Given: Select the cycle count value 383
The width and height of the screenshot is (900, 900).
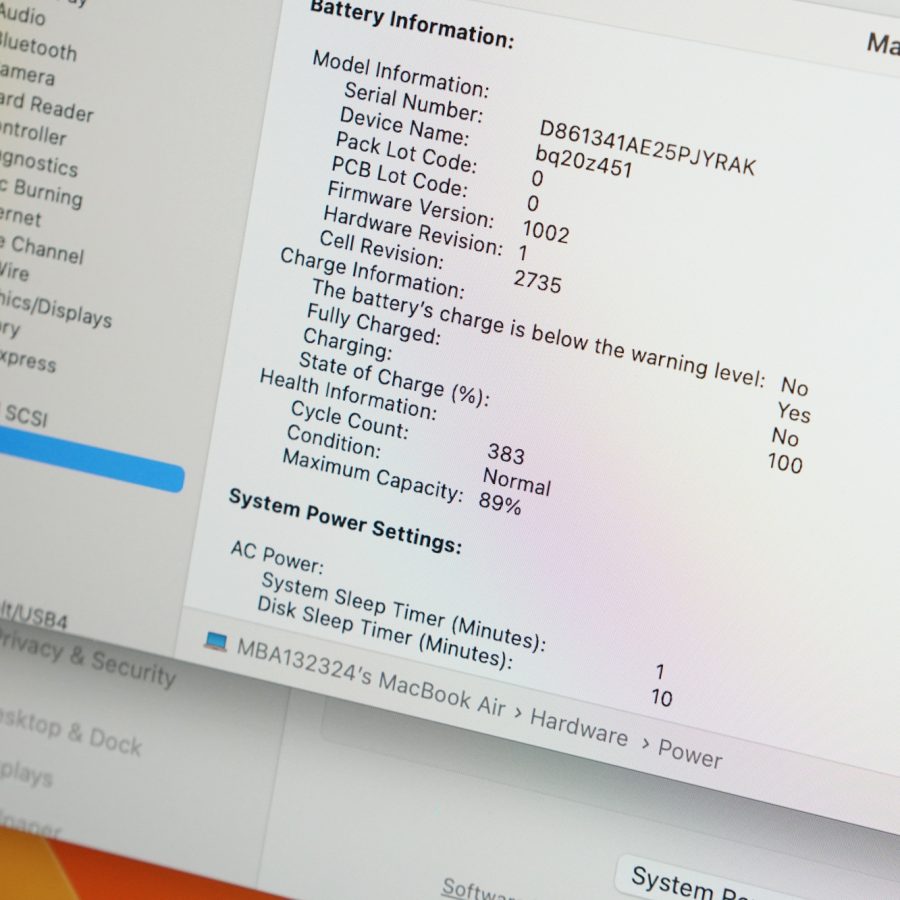Looking at the screenshot, I should click(506, 453).
